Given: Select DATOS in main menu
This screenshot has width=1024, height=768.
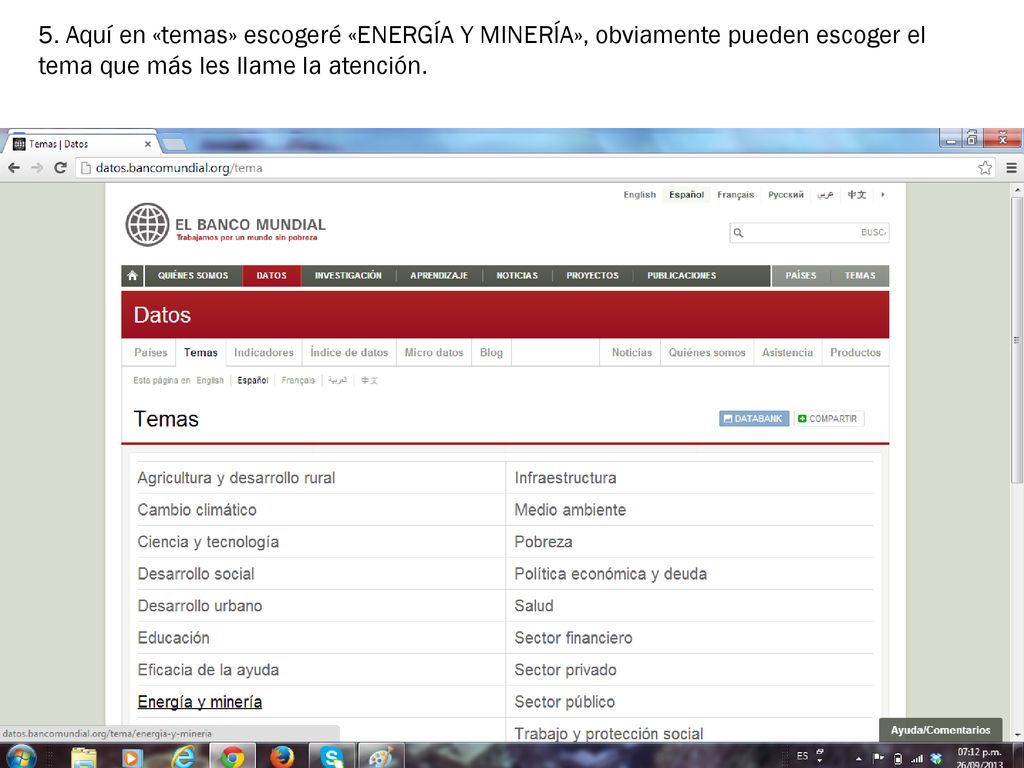Looking at the screenshot, I should (272, 276).
